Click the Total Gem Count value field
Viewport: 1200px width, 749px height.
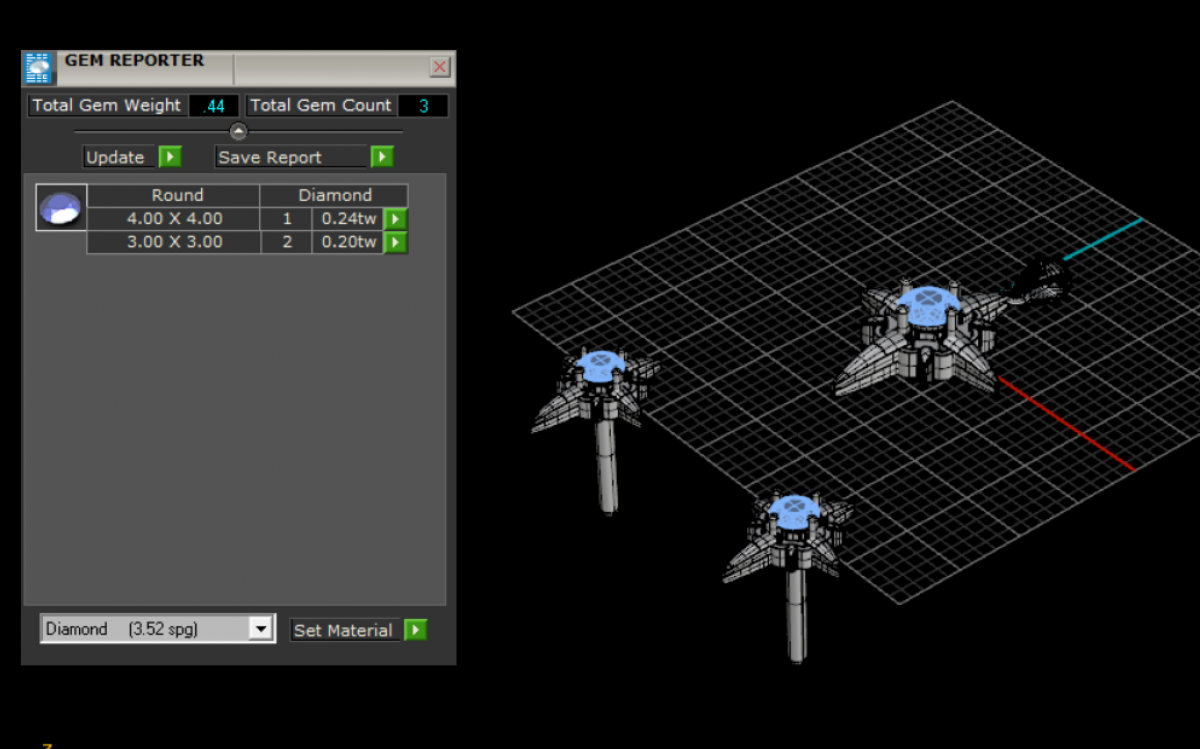422,106
